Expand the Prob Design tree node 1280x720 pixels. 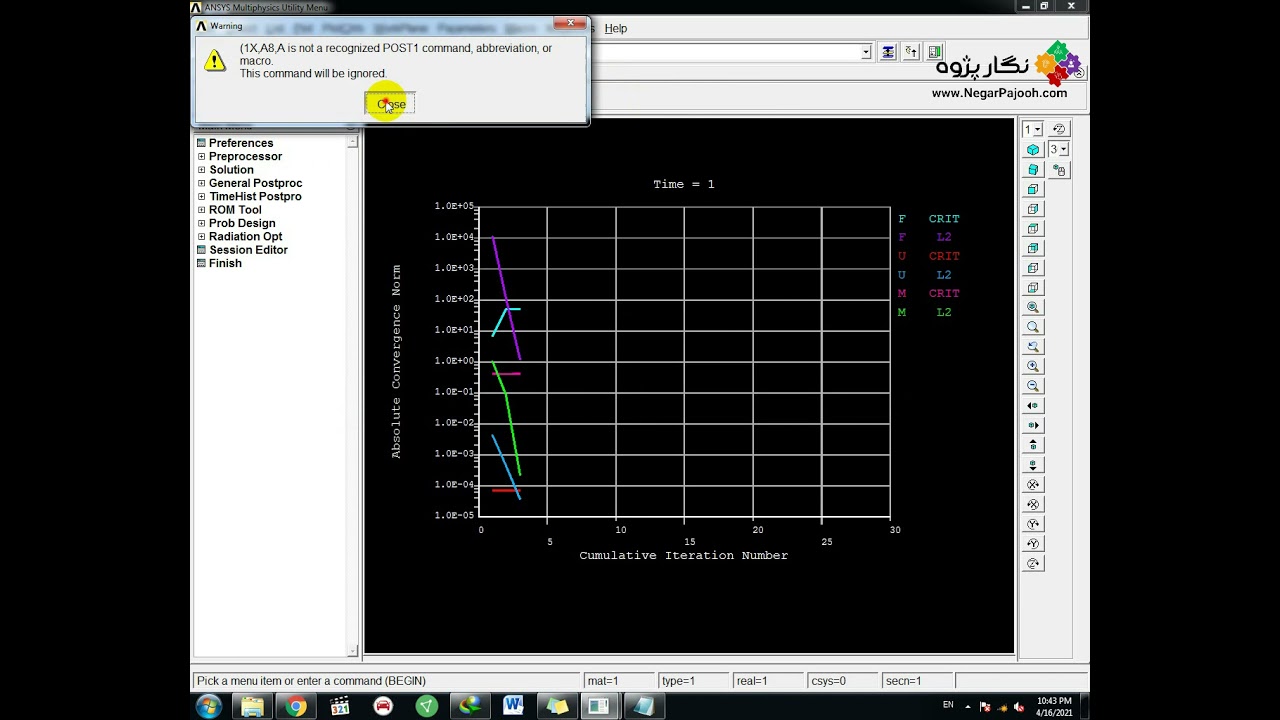[x=201, y=223]
